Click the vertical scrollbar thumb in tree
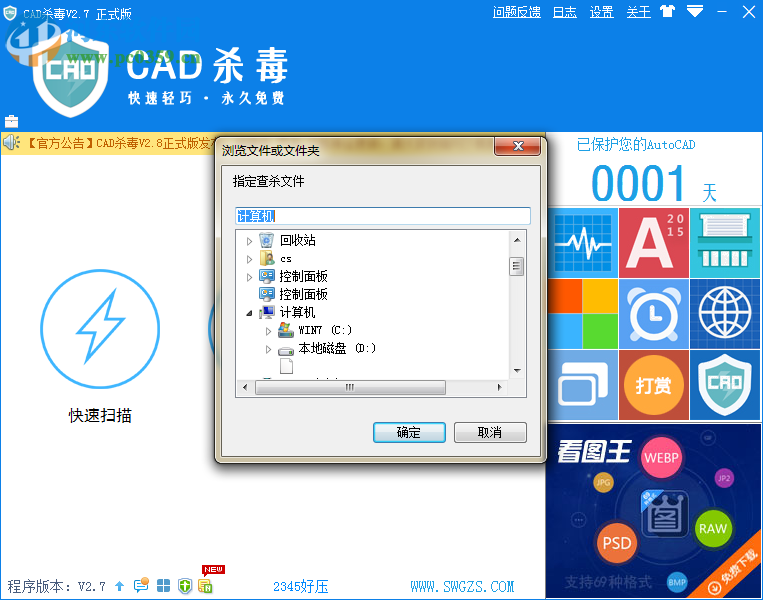The image size is (763, 600). point(517,266)
